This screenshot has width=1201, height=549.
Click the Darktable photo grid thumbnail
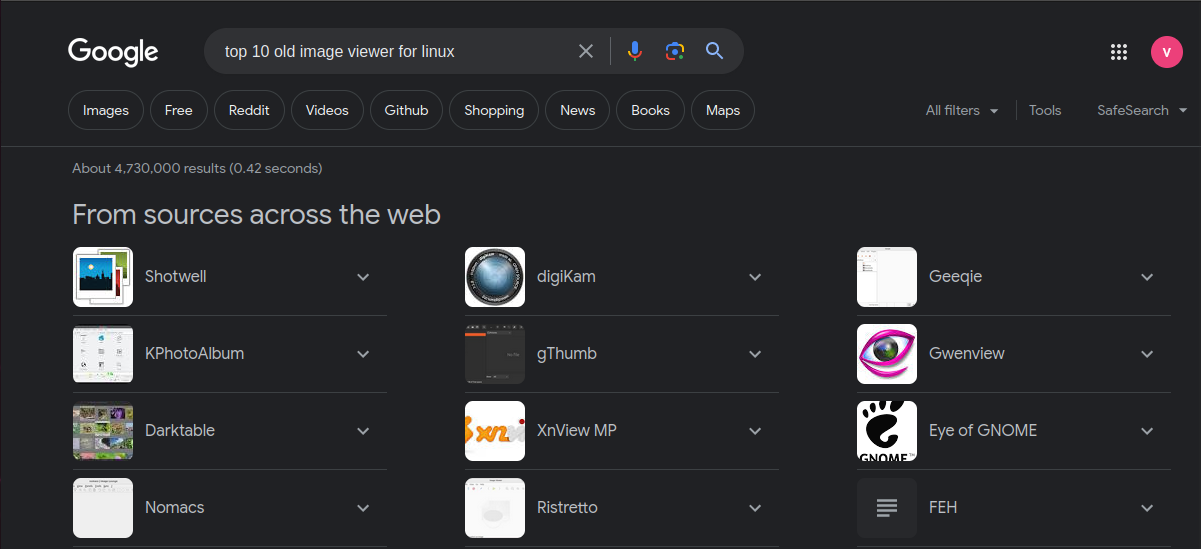coord(103,431)
